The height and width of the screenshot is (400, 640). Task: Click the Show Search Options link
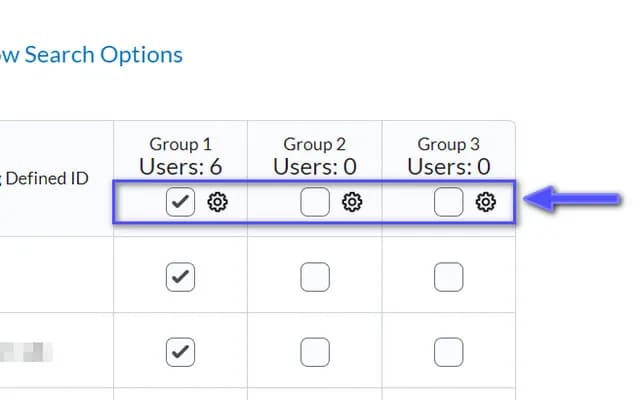[91, 55]
